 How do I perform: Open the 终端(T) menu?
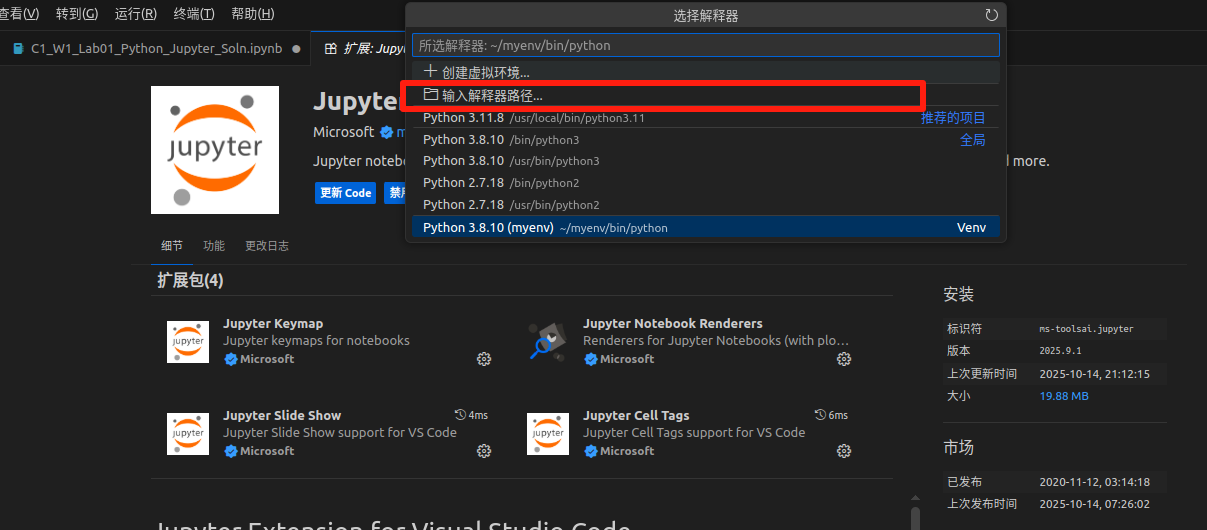(x=194, y=14)
